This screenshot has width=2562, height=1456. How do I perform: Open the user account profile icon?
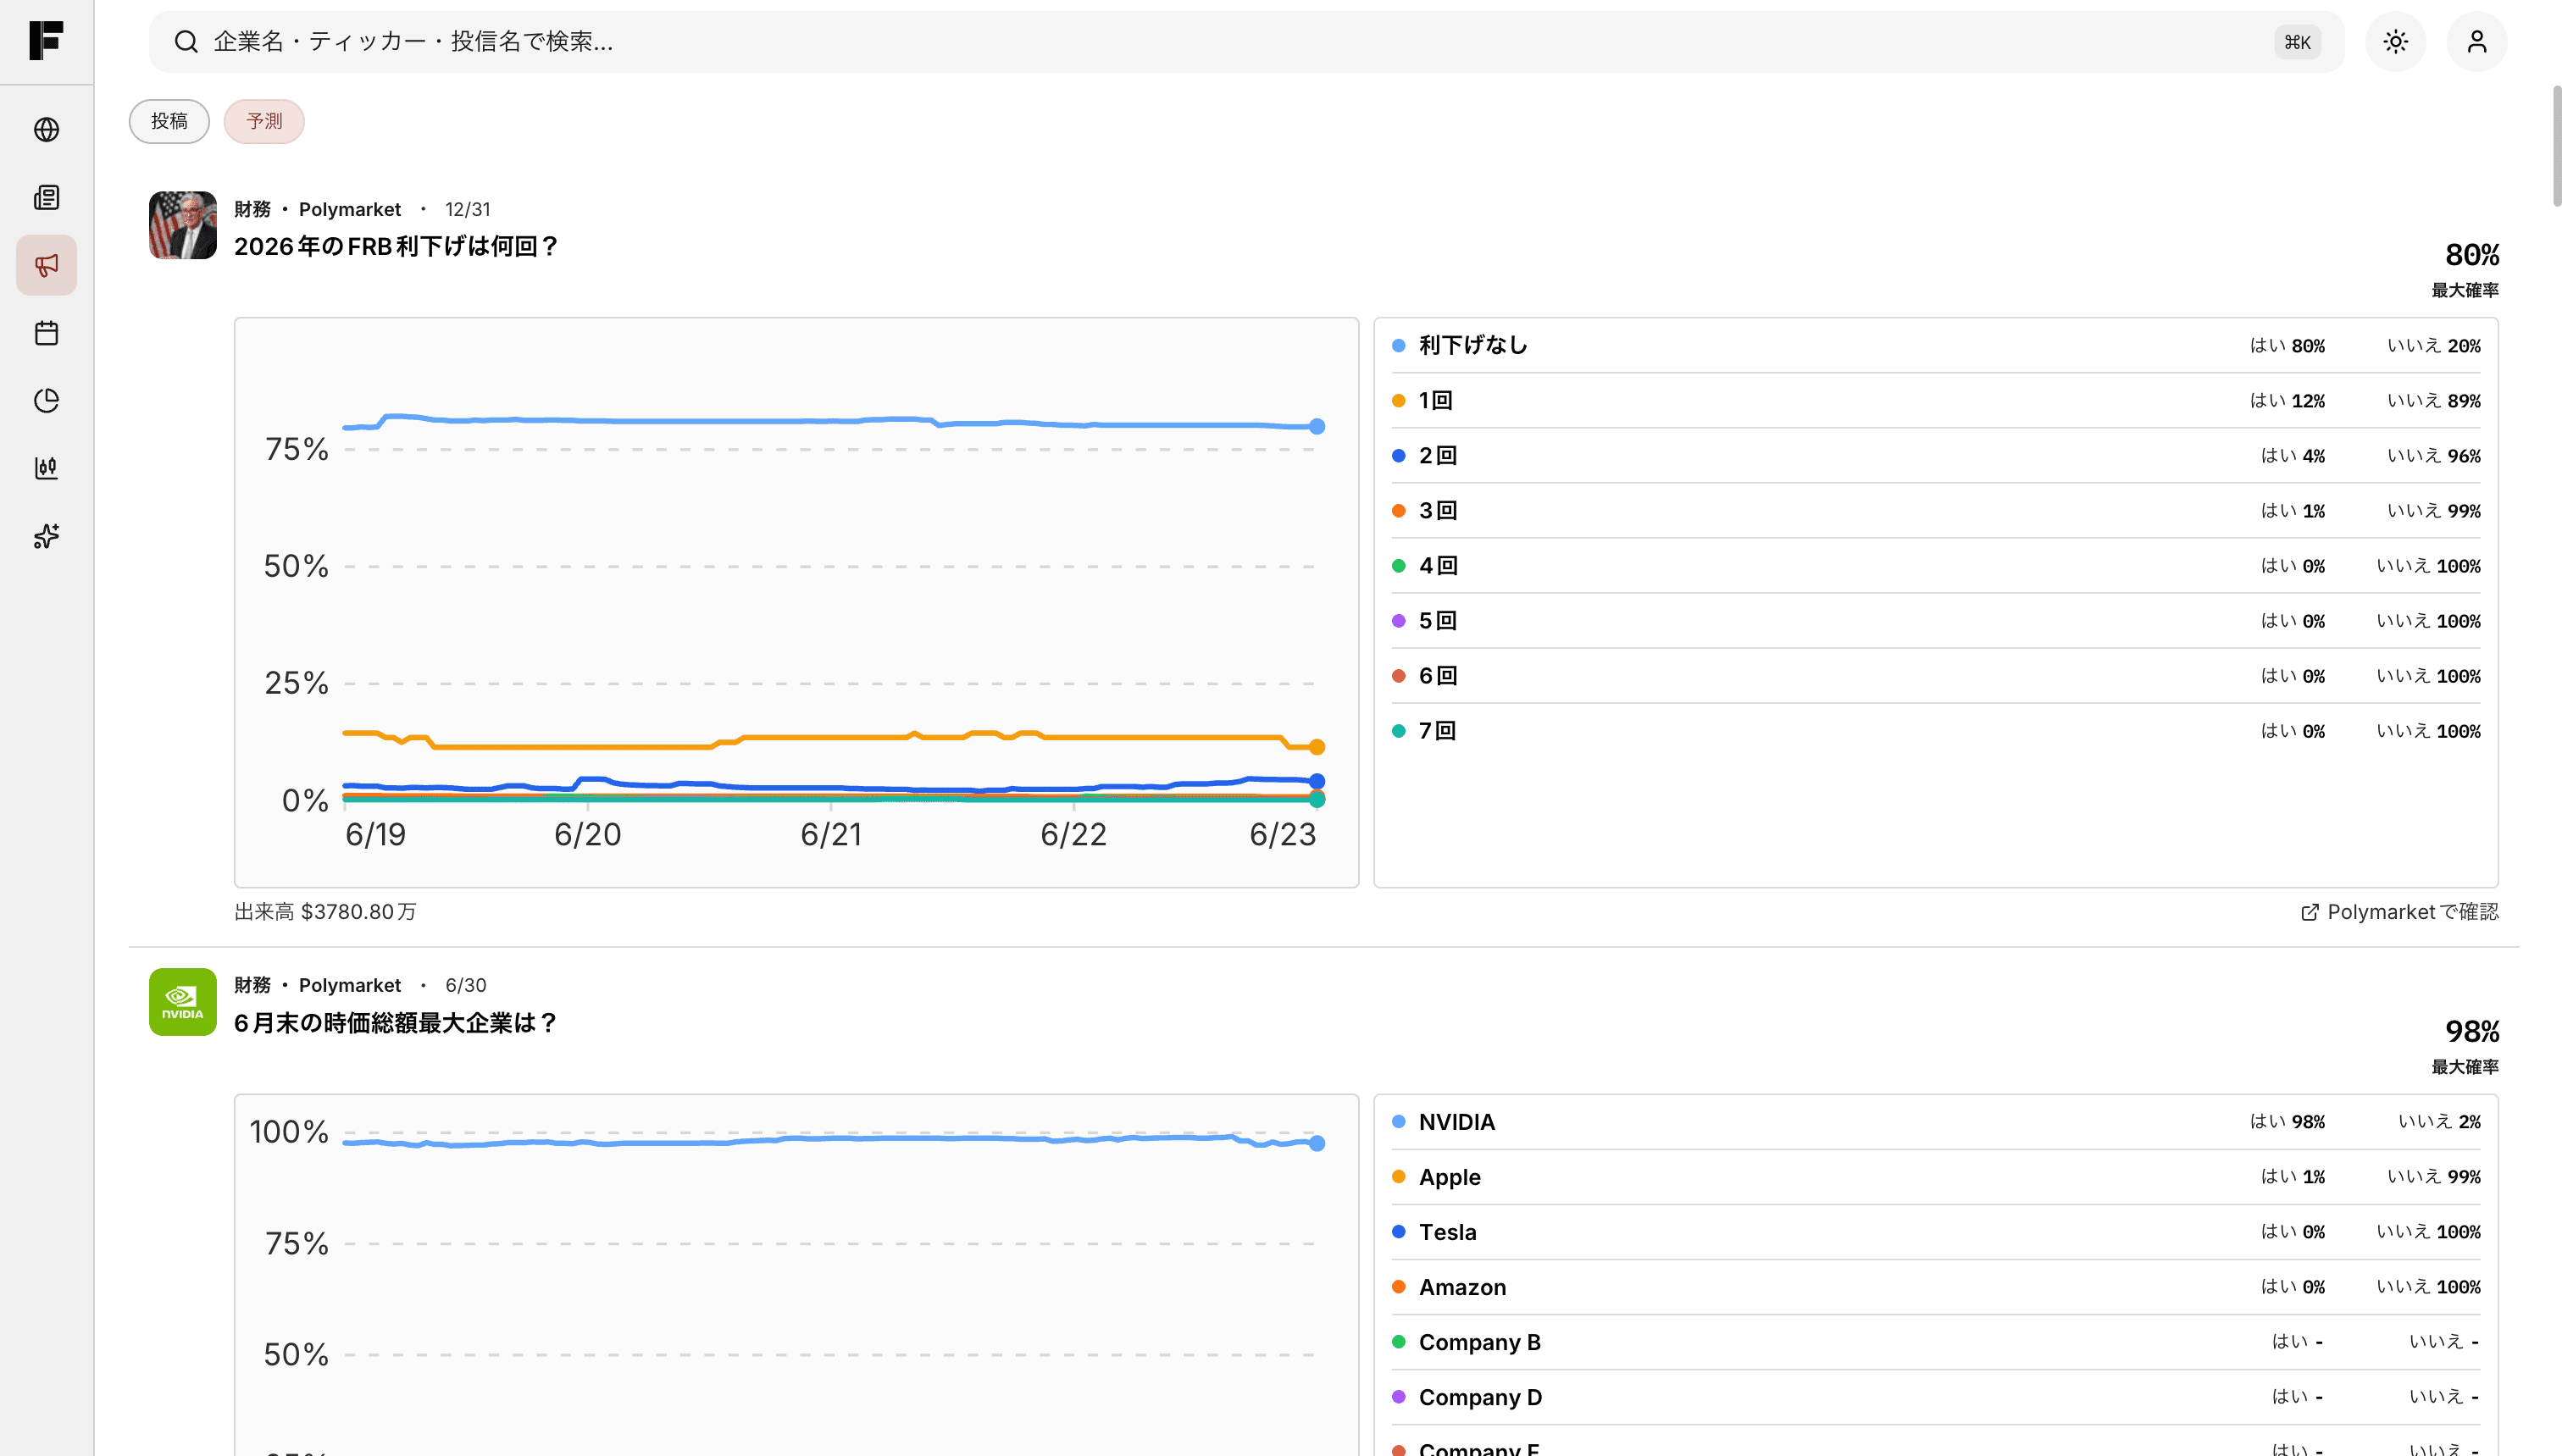click(x=2476, y=41)
